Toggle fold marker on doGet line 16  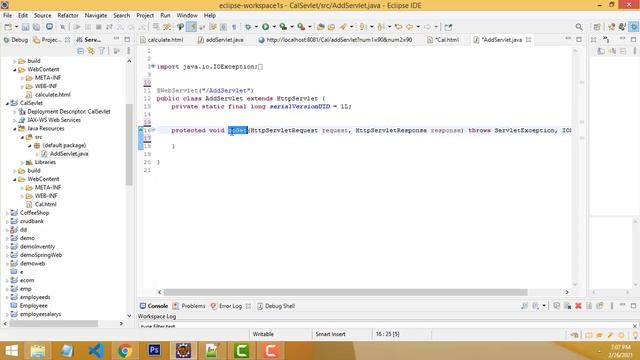(153, 130)
